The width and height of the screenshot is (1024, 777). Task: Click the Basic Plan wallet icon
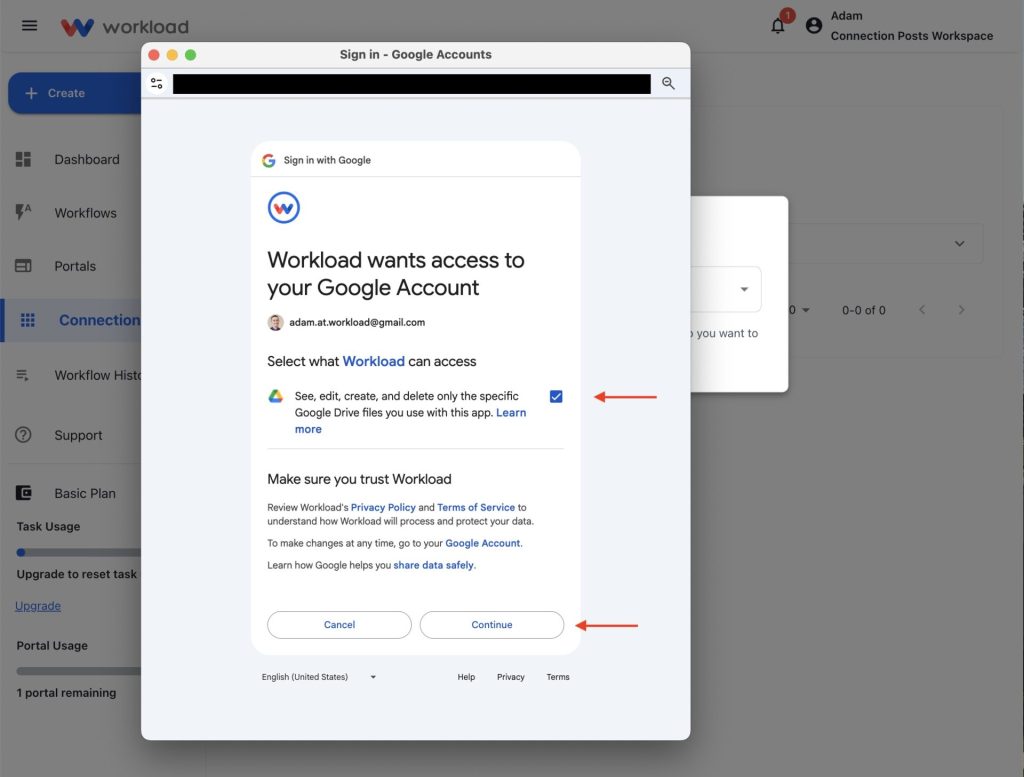24,493
